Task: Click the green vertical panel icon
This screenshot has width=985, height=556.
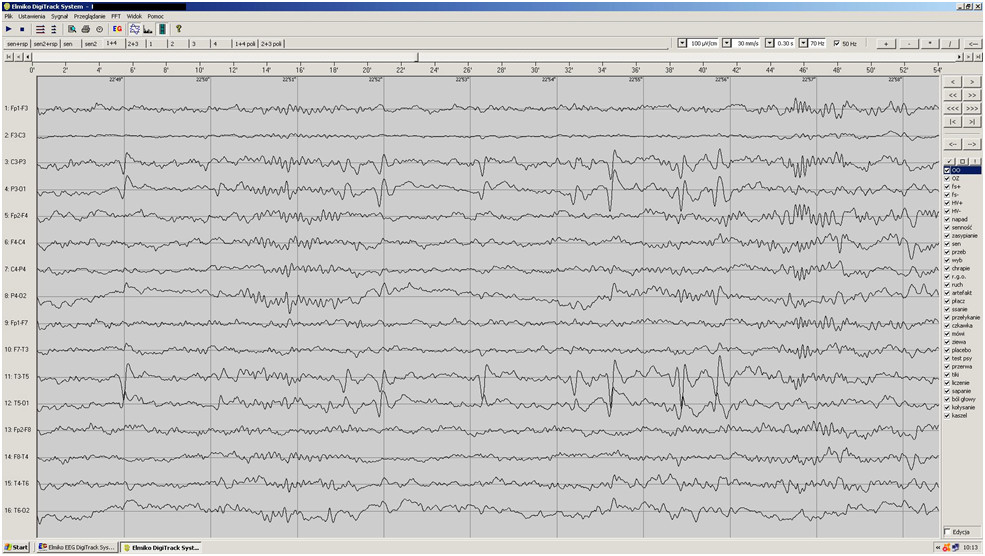Action: [162, 29]
